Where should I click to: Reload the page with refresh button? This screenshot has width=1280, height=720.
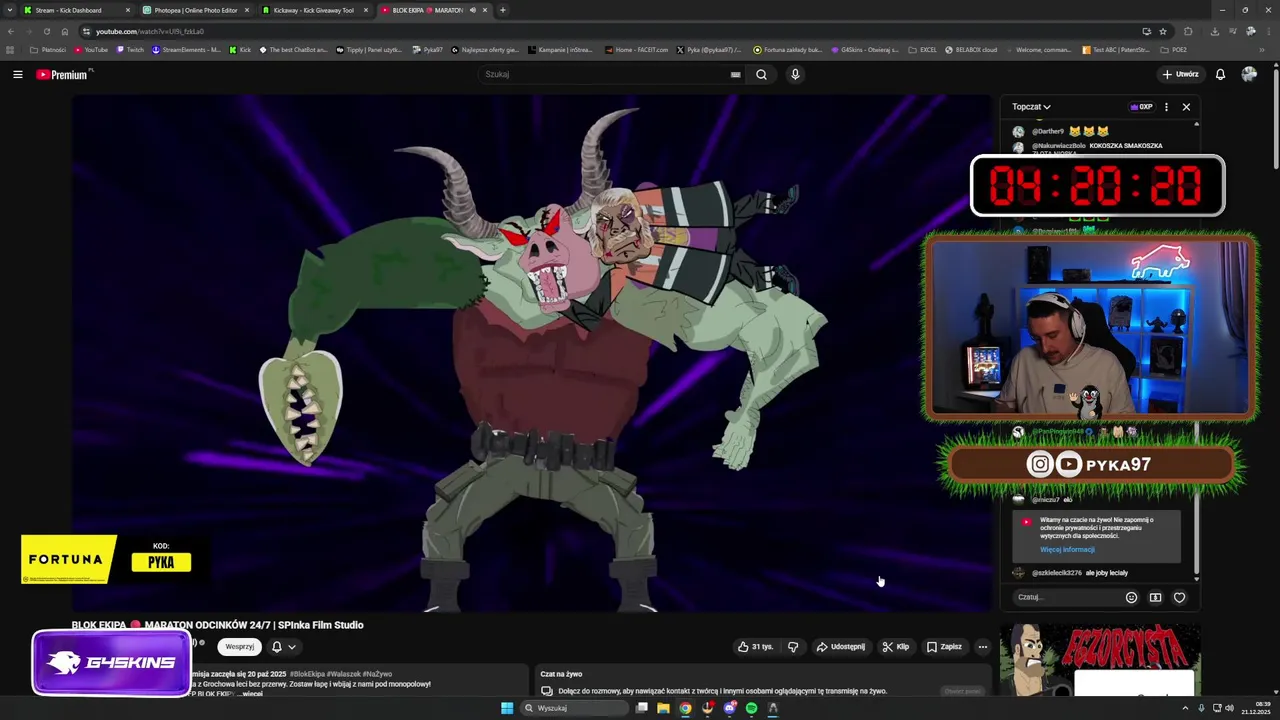pyautogui.click(x=46, y=31)
